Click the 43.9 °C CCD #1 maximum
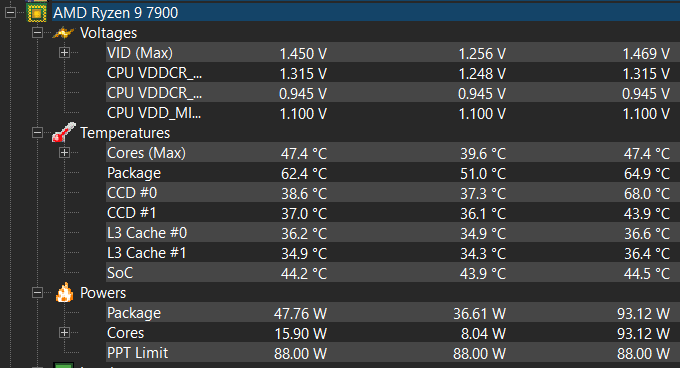 tap(647, 214)
